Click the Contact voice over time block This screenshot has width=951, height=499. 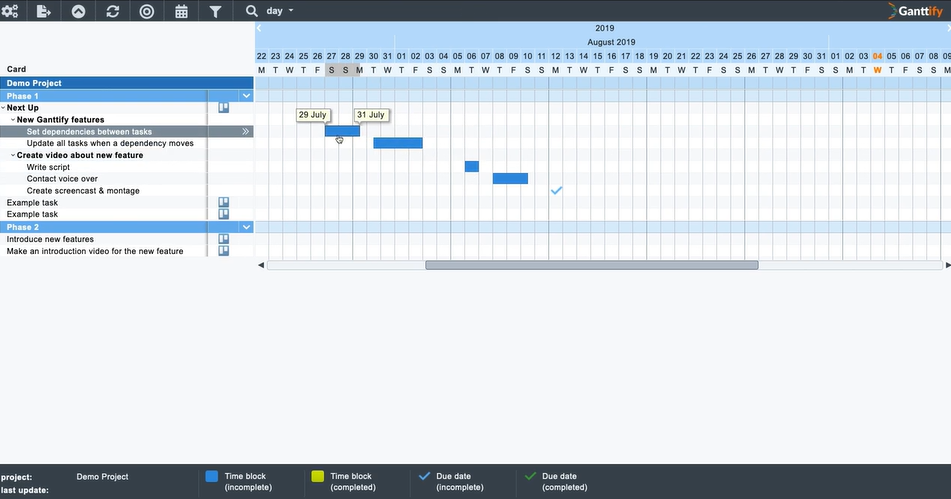pyautogui.click(x=510, y=178)
